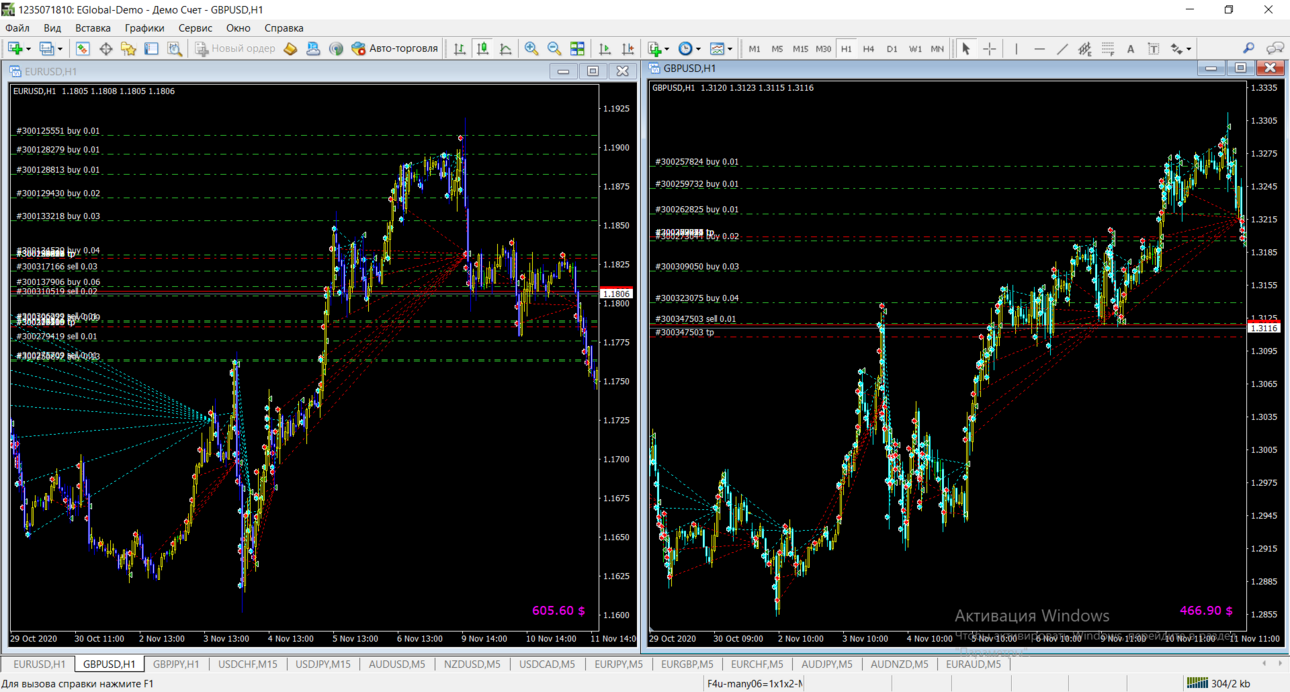Switch to the USDCHF,M15 chart tab
1290x692 pixels.
point(248,664)
